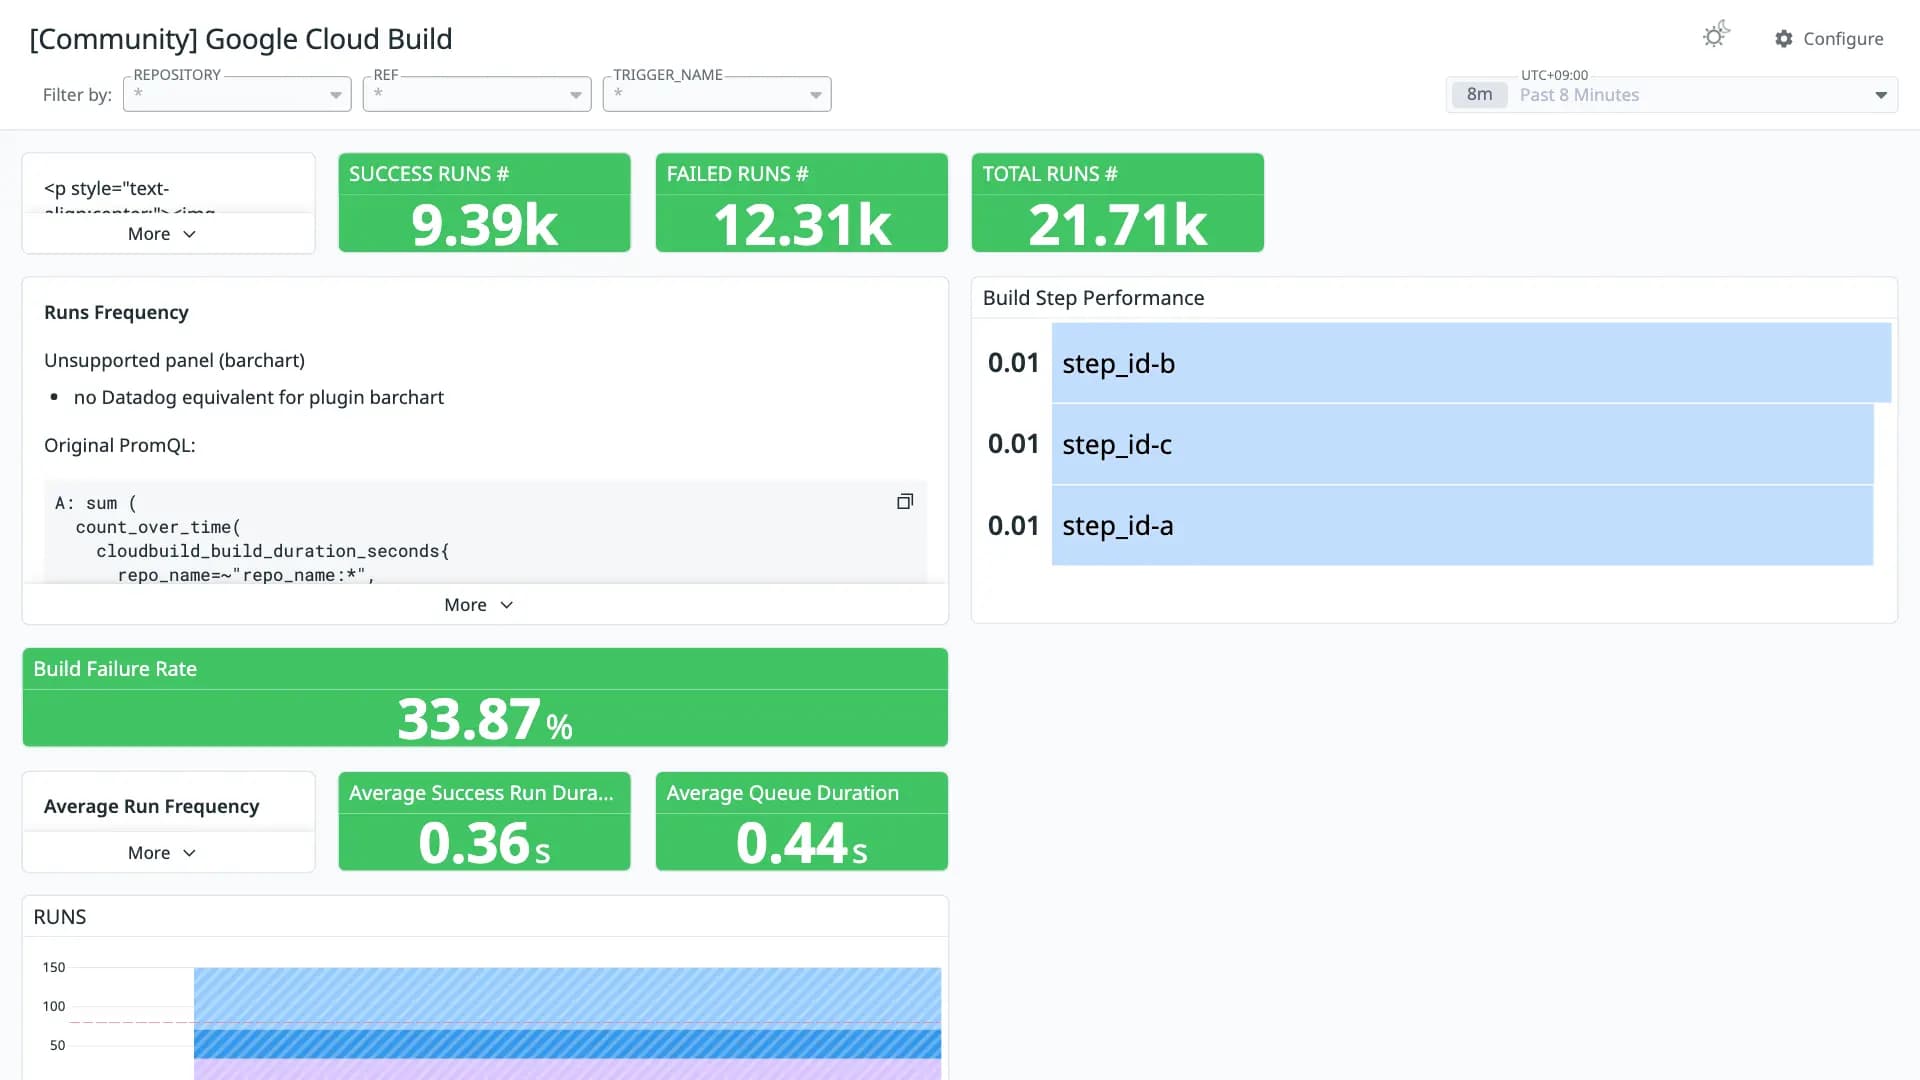Click the Average Success Run Duration widget
Screen dimensions: 1920x1080
click(485, 821)
